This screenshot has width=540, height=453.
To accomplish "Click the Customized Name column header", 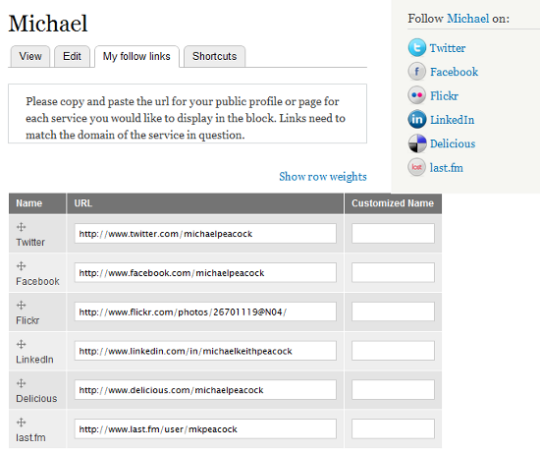I will [392, 203].
